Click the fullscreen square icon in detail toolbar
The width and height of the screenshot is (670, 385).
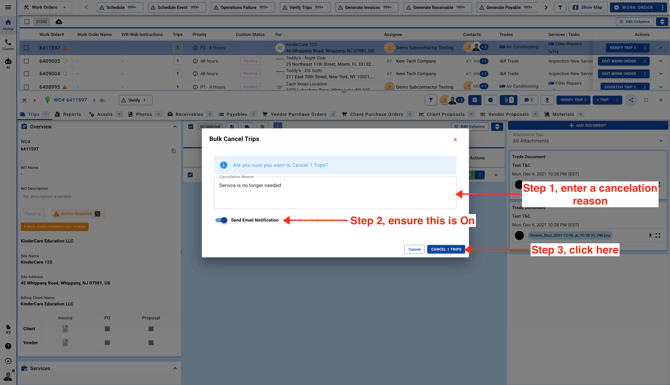tap(646, 100)
